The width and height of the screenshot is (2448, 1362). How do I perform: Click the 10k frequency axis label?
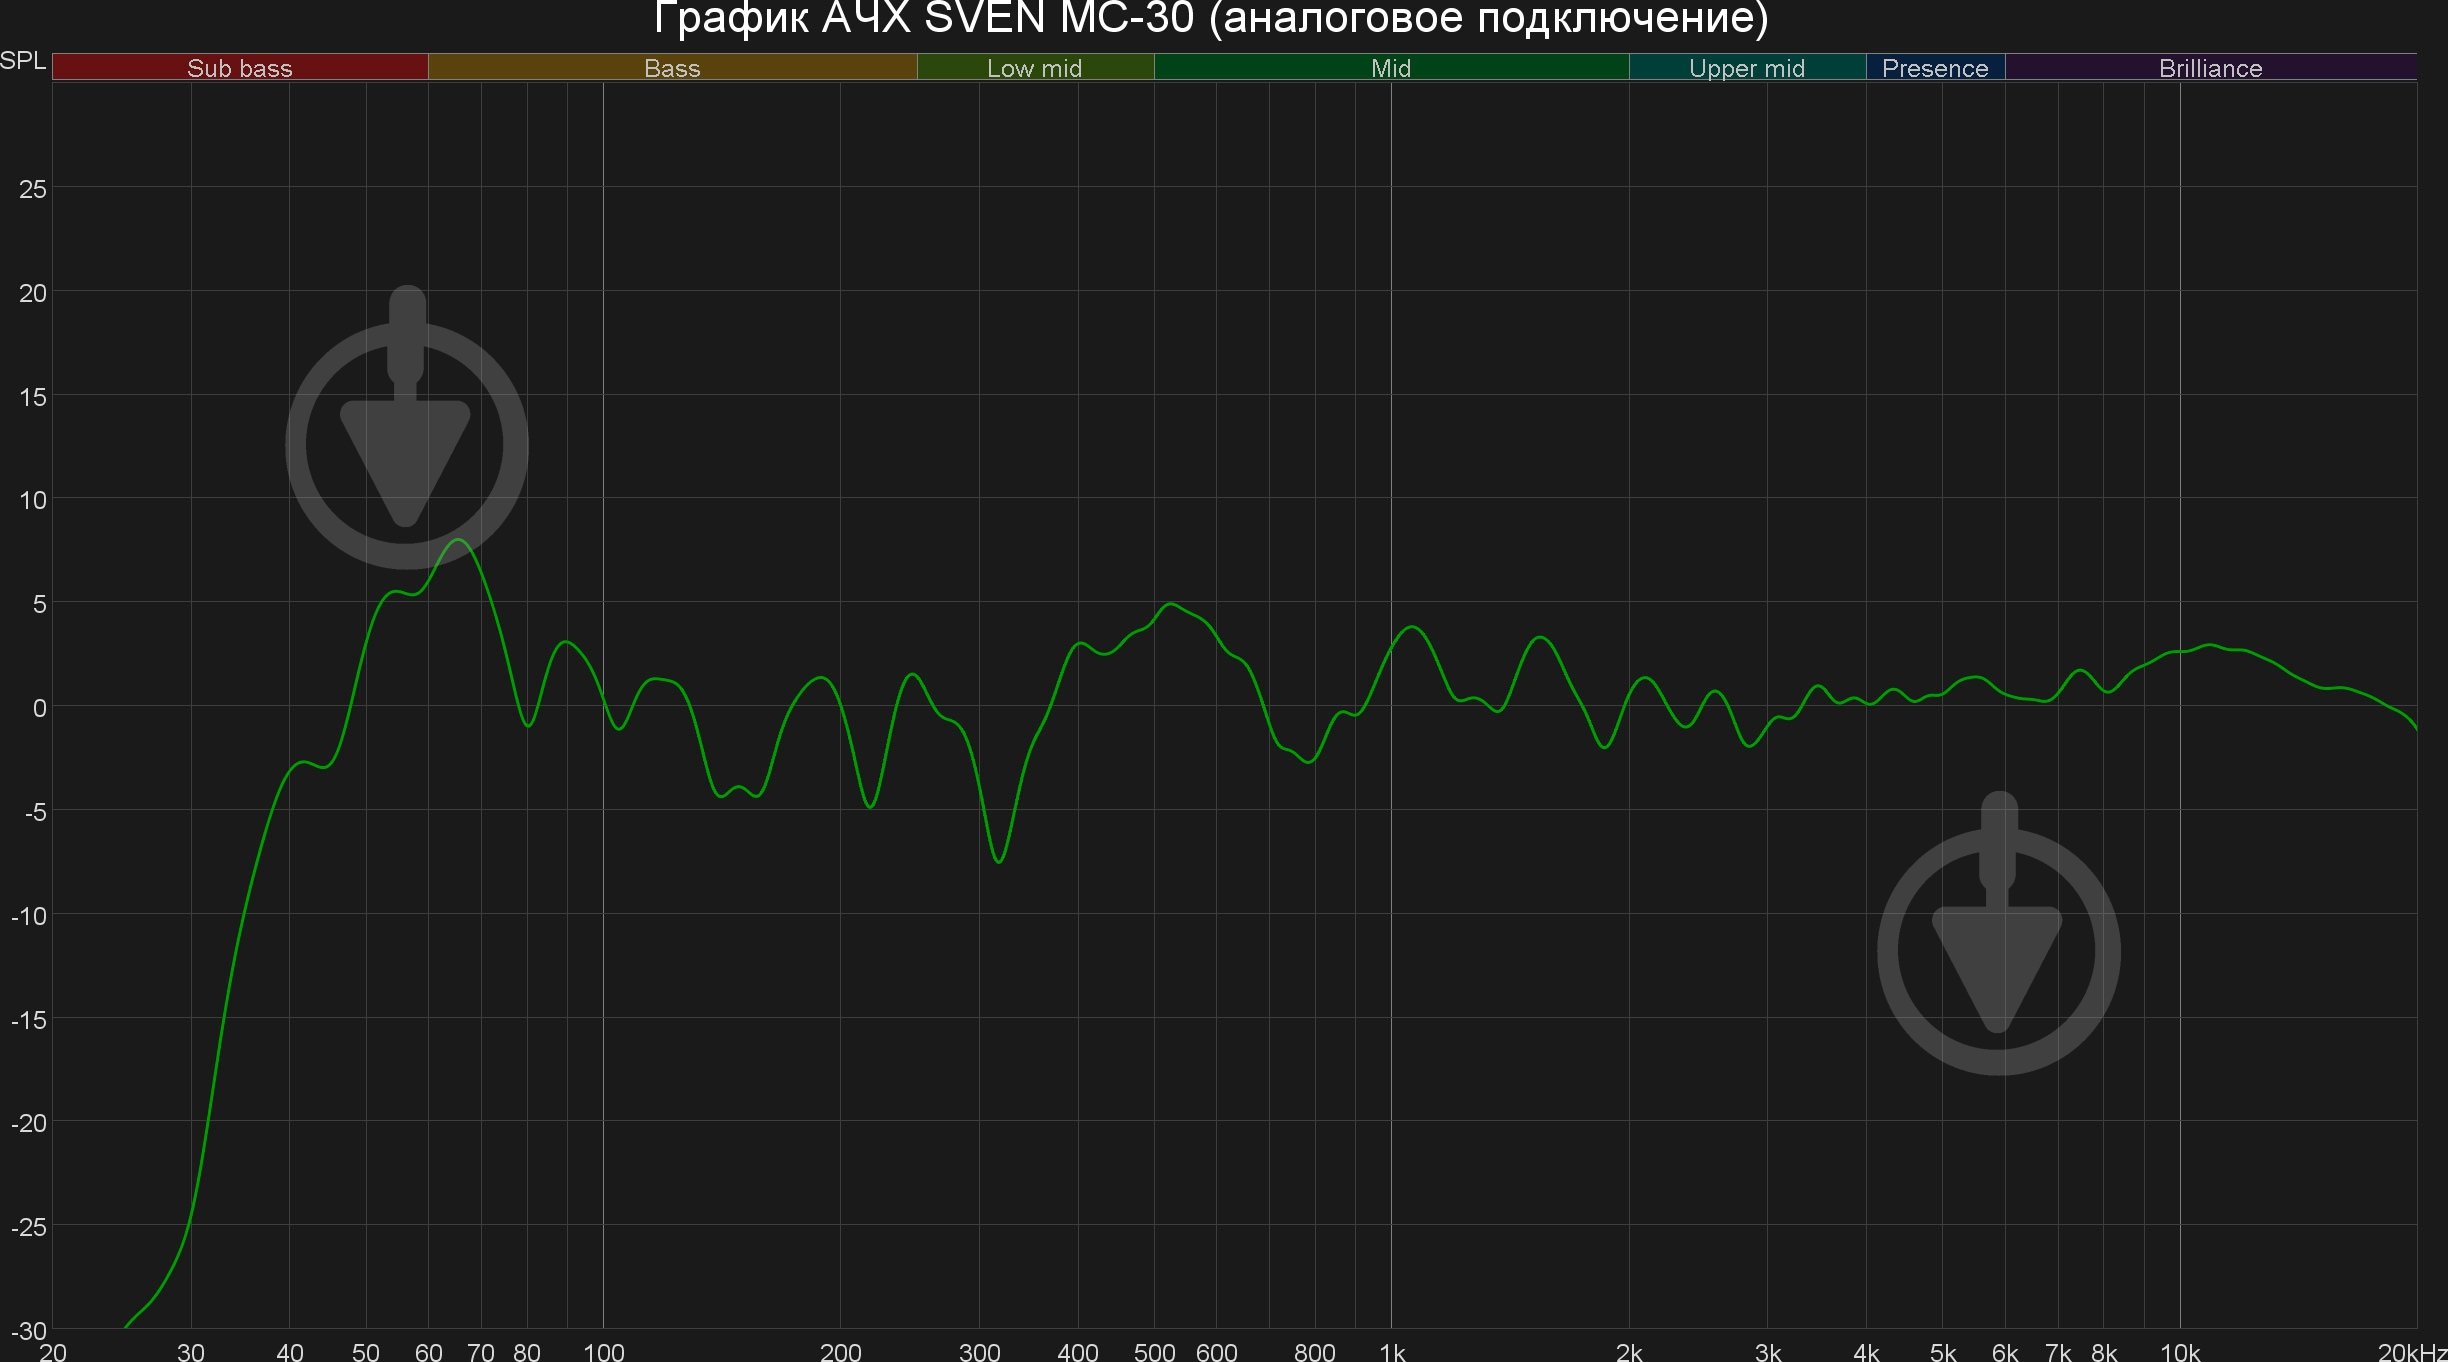tap(2180, 1352)
